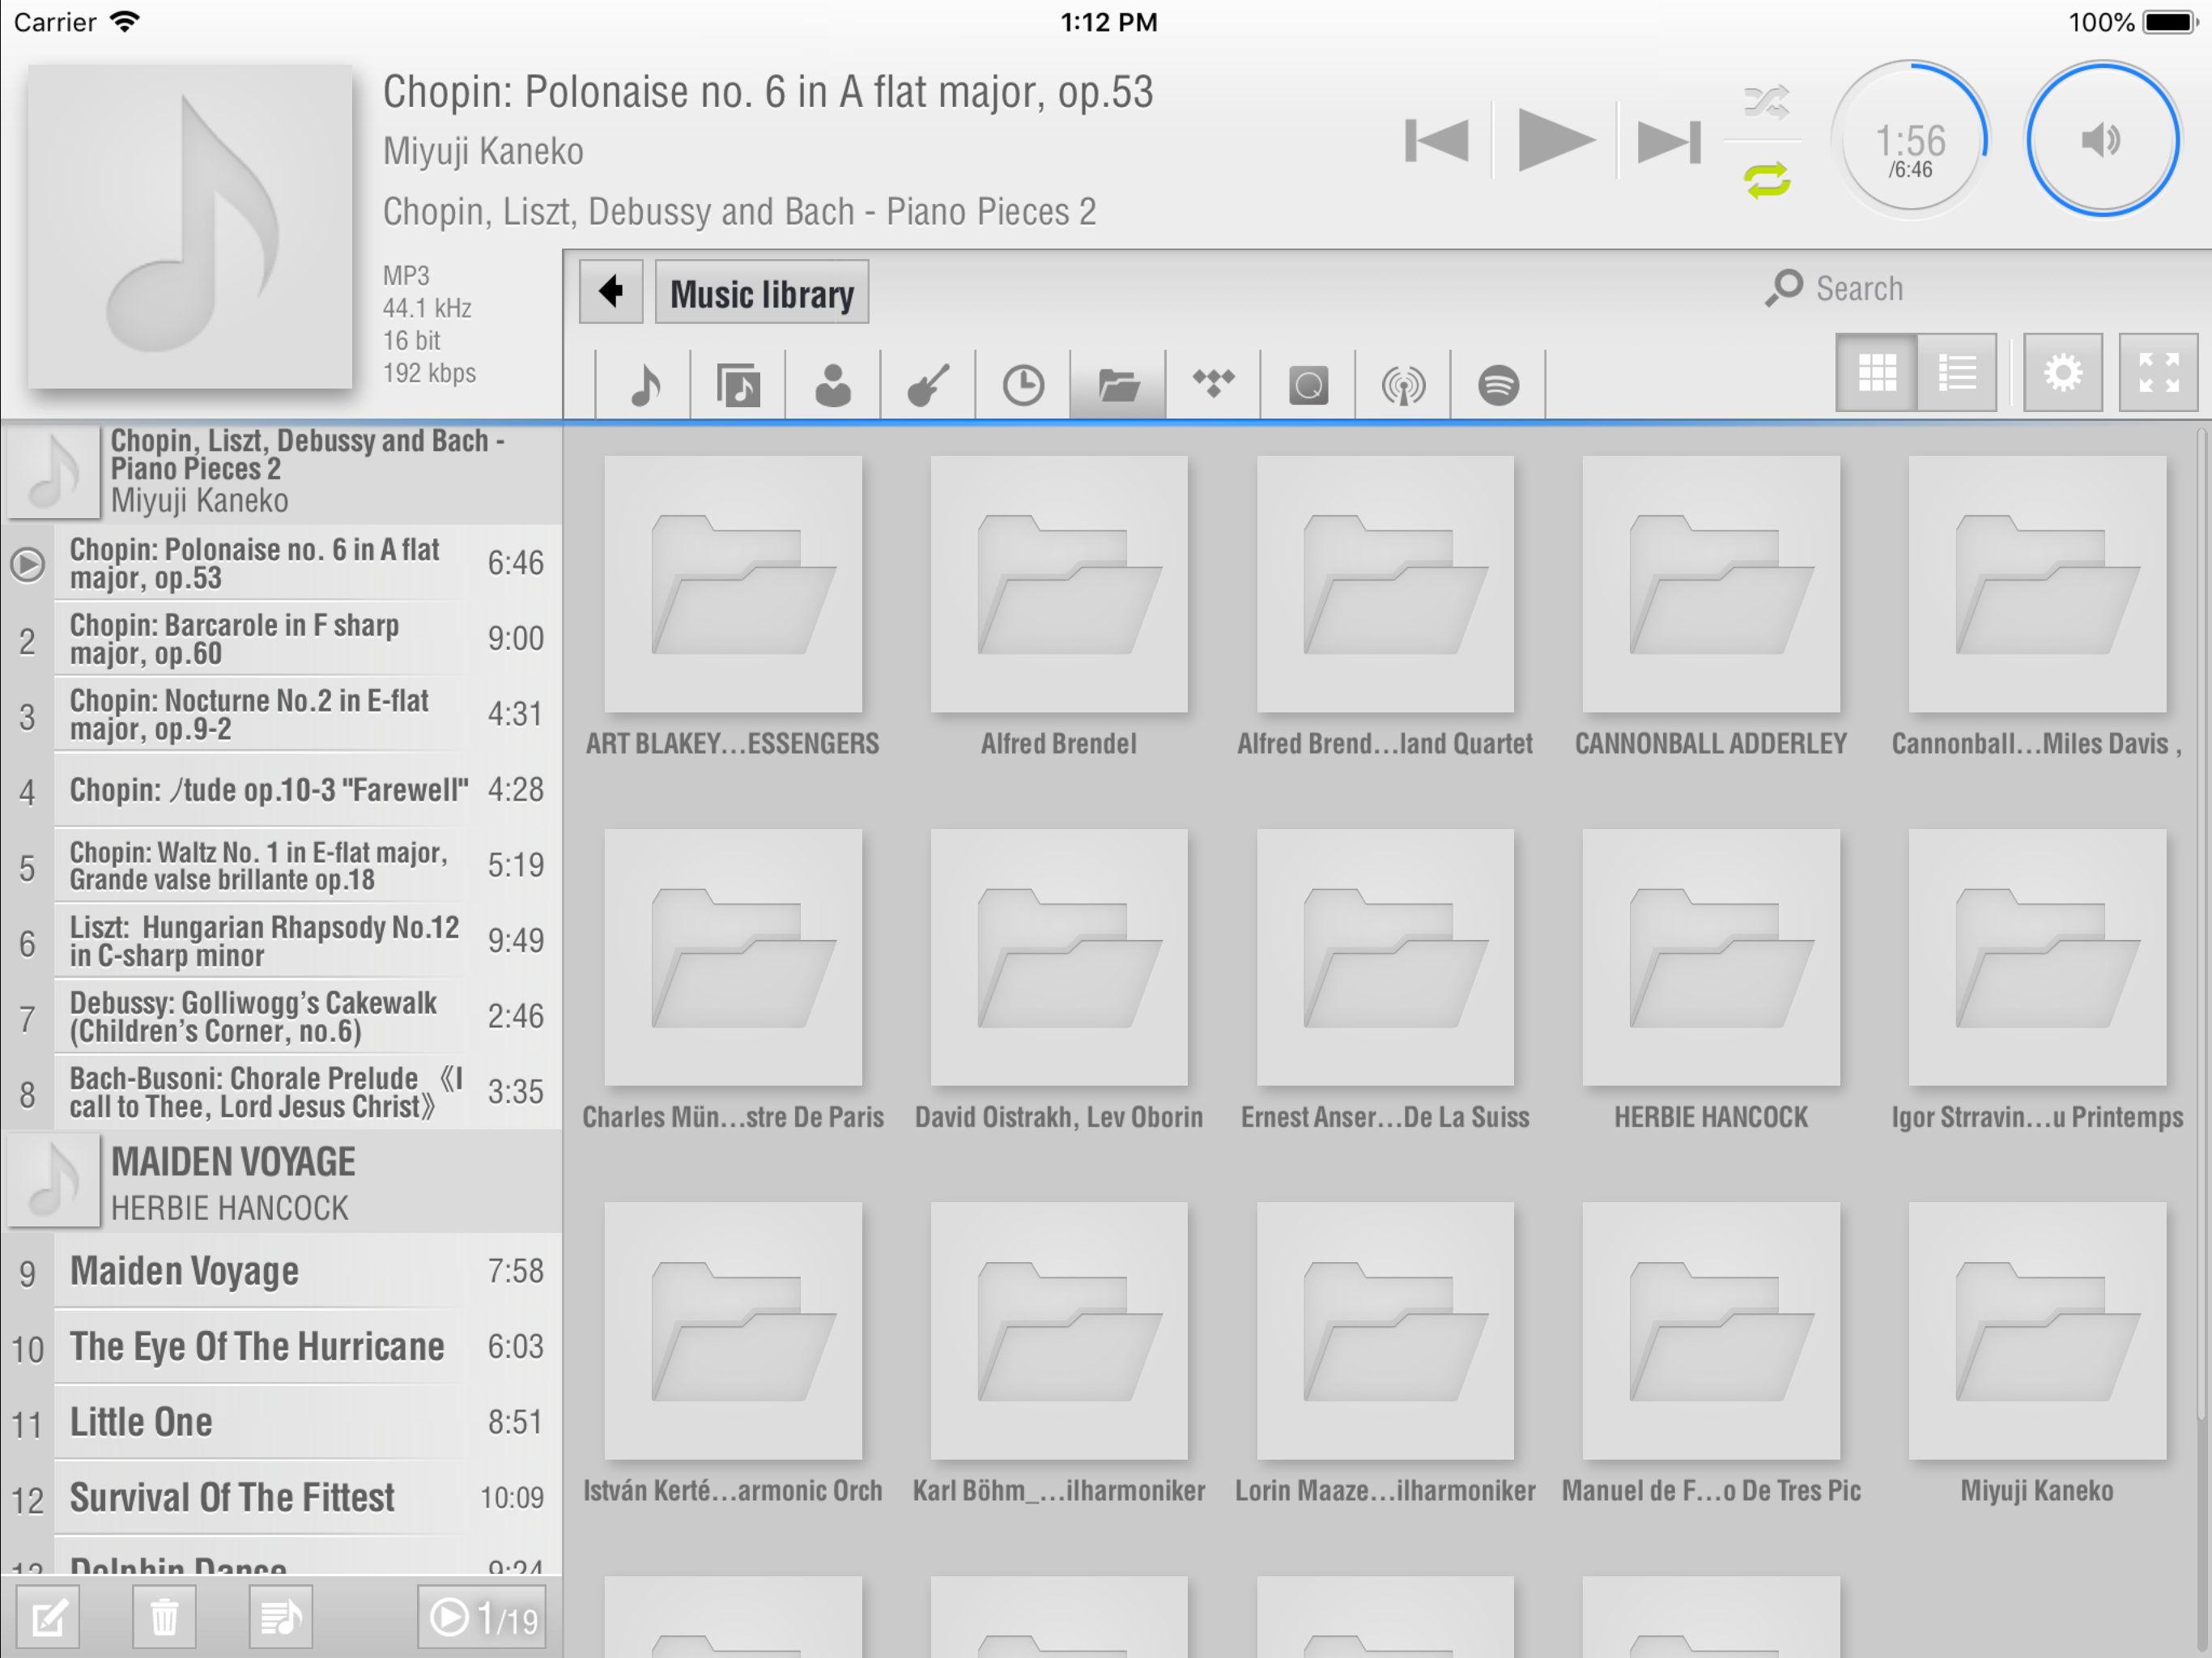Viewport: 2212px width, 1658px height.
Task: Open the Songs tab with note icon
Action: [x=643, y=385]
